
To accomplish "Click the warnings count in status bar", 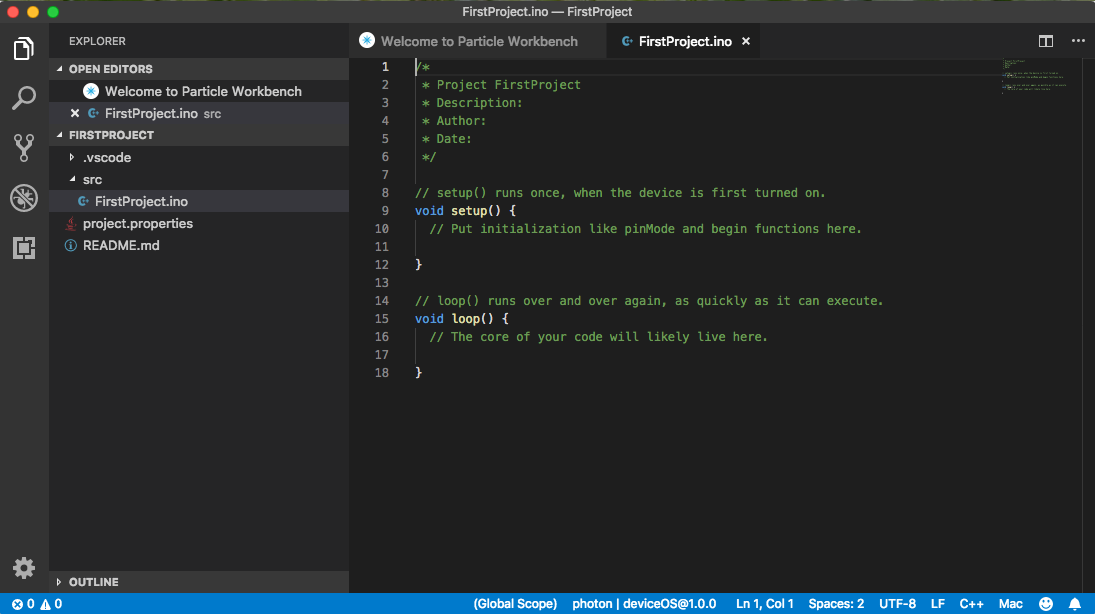I will [51, 604].
